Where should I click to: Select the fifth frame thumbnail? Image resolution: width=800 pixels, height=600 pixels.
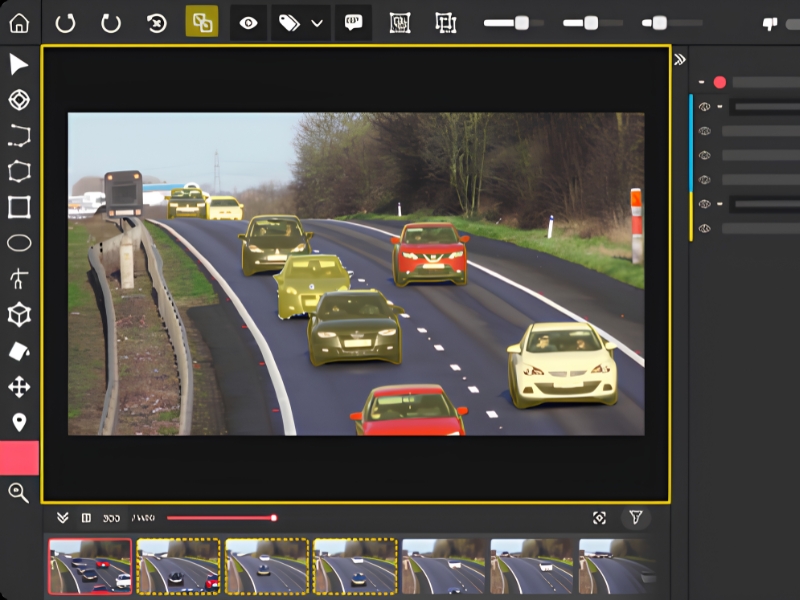click(443, 566)
